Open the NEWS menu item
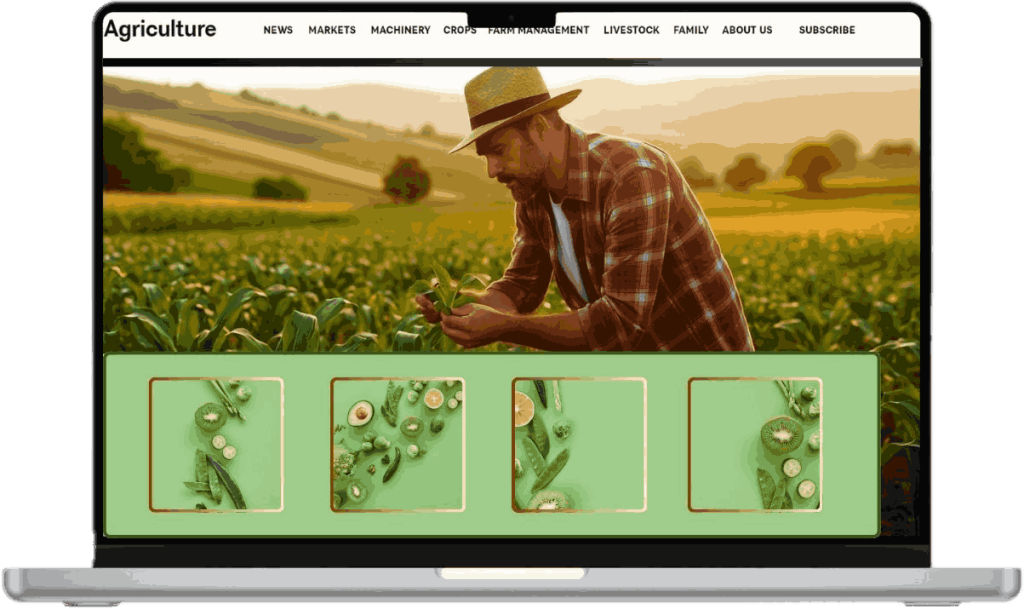Viewport: 1024px width, 609px height. (278, 30)
